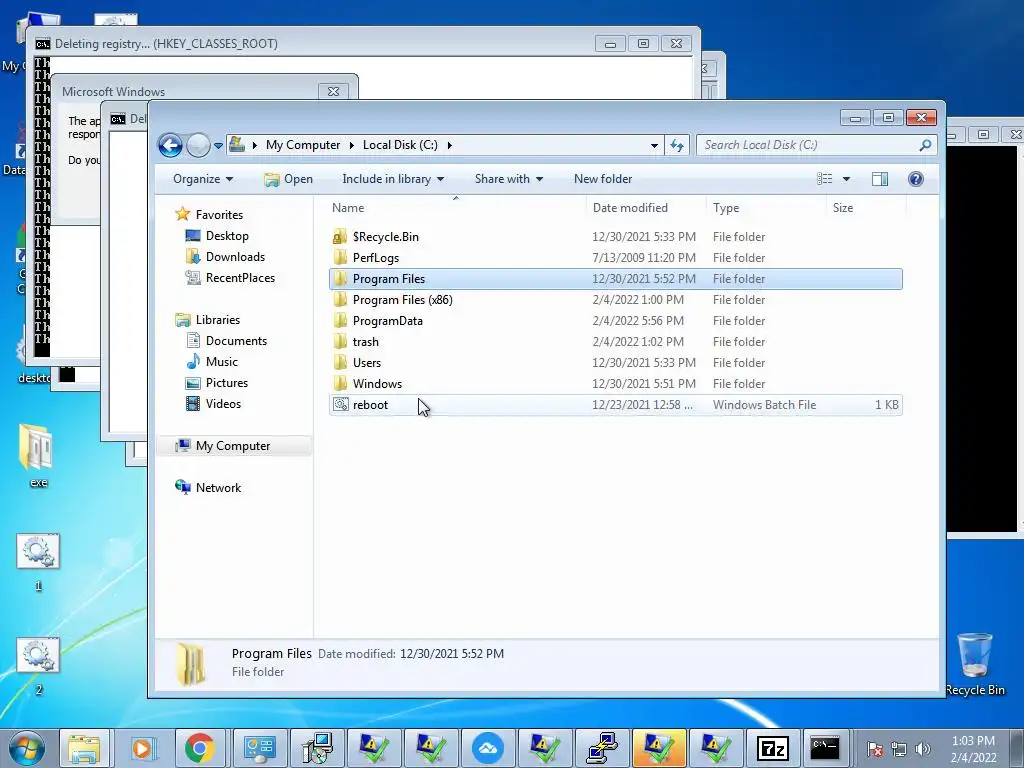
Task: Select the Users folder
Action: (615, 362)
